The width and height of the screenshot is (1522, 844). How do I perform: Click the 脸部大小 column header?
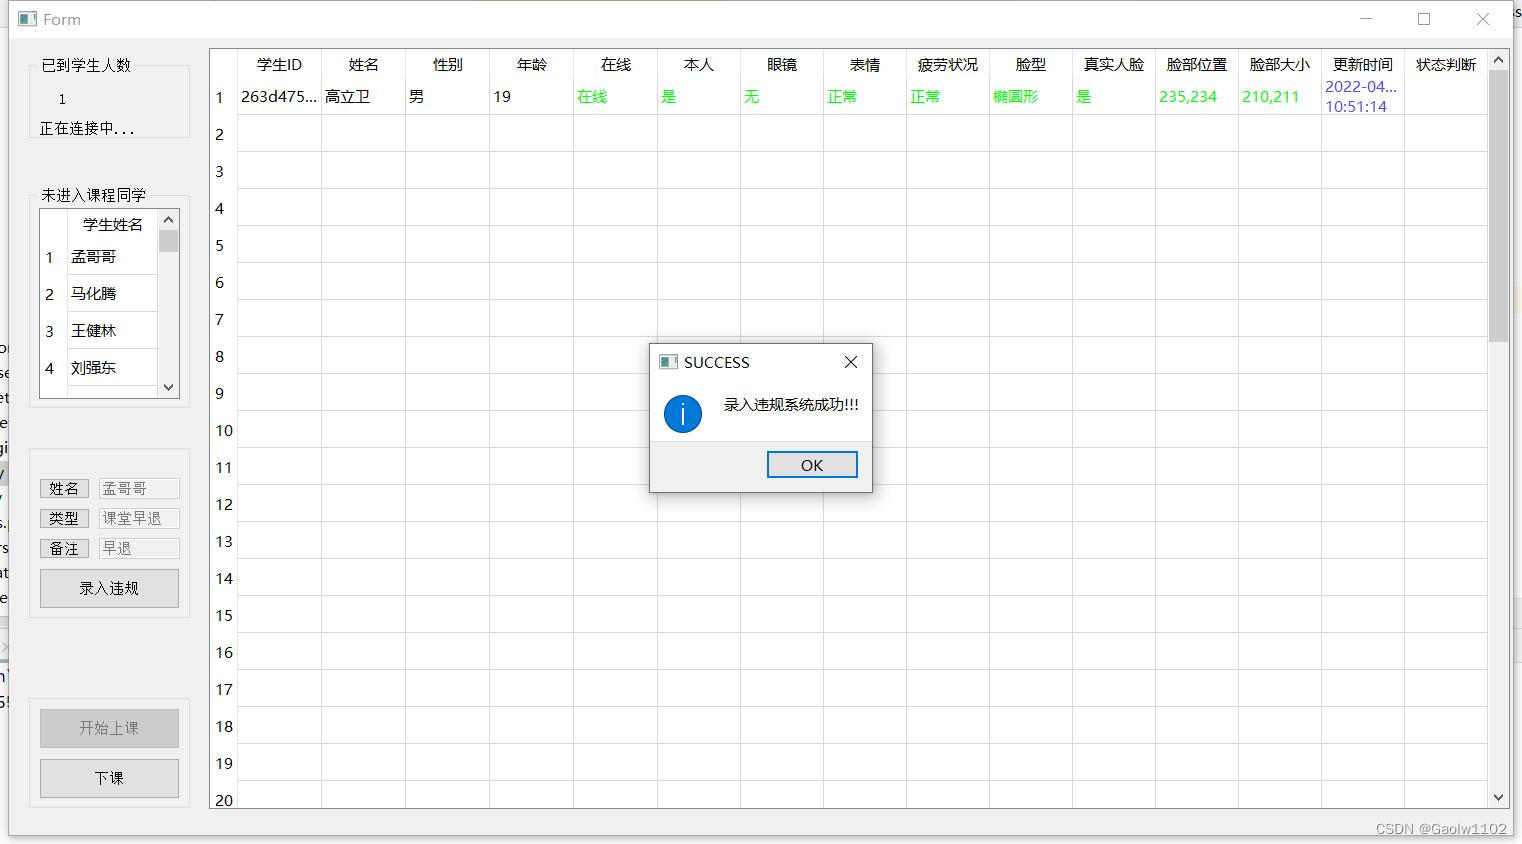tap(1279, 64)
